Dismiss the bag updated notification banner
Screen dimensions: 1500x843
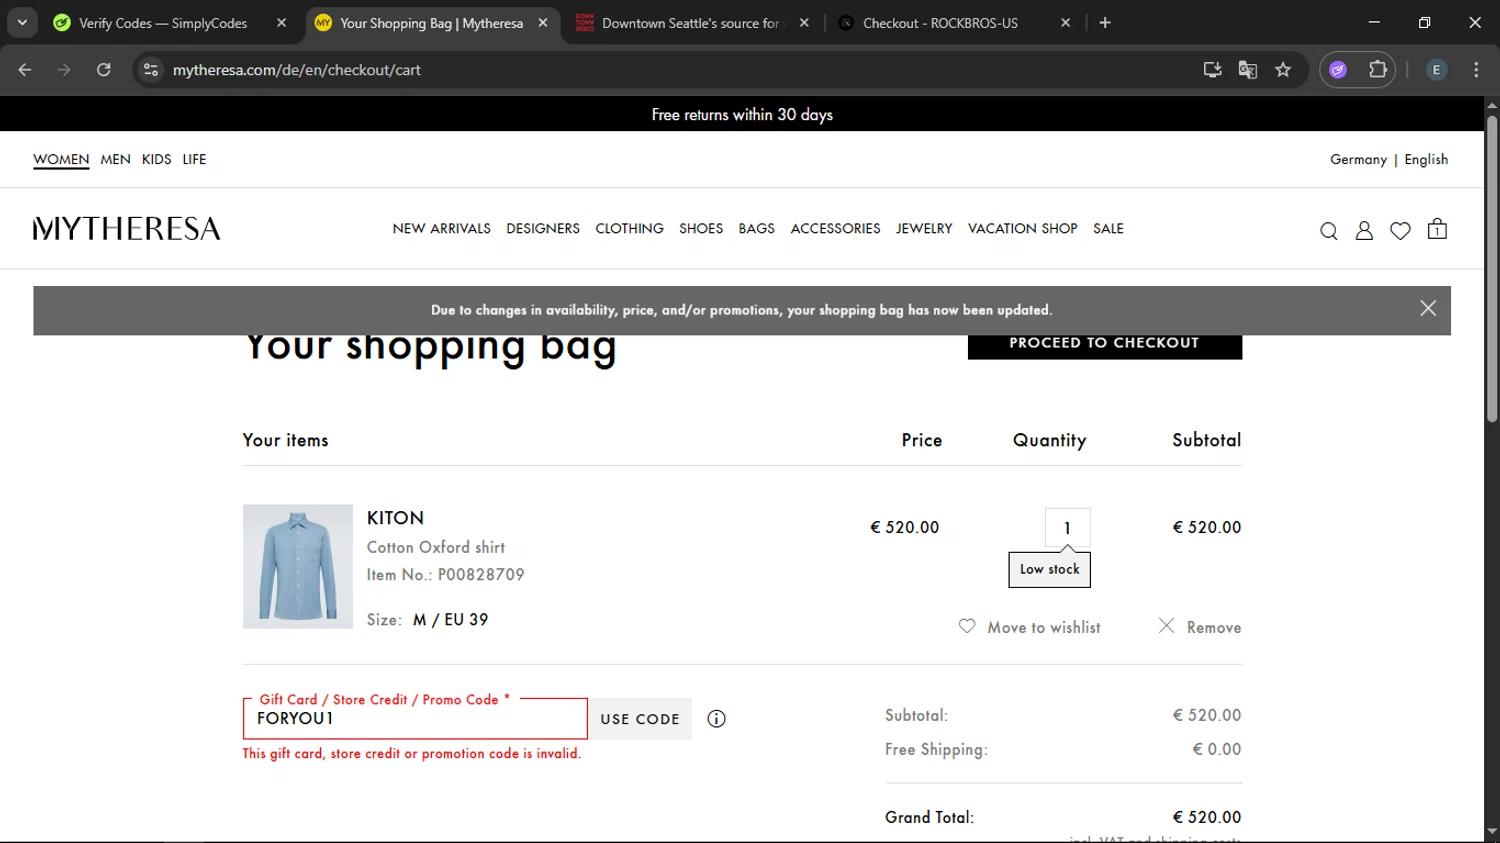[1428, 309]
